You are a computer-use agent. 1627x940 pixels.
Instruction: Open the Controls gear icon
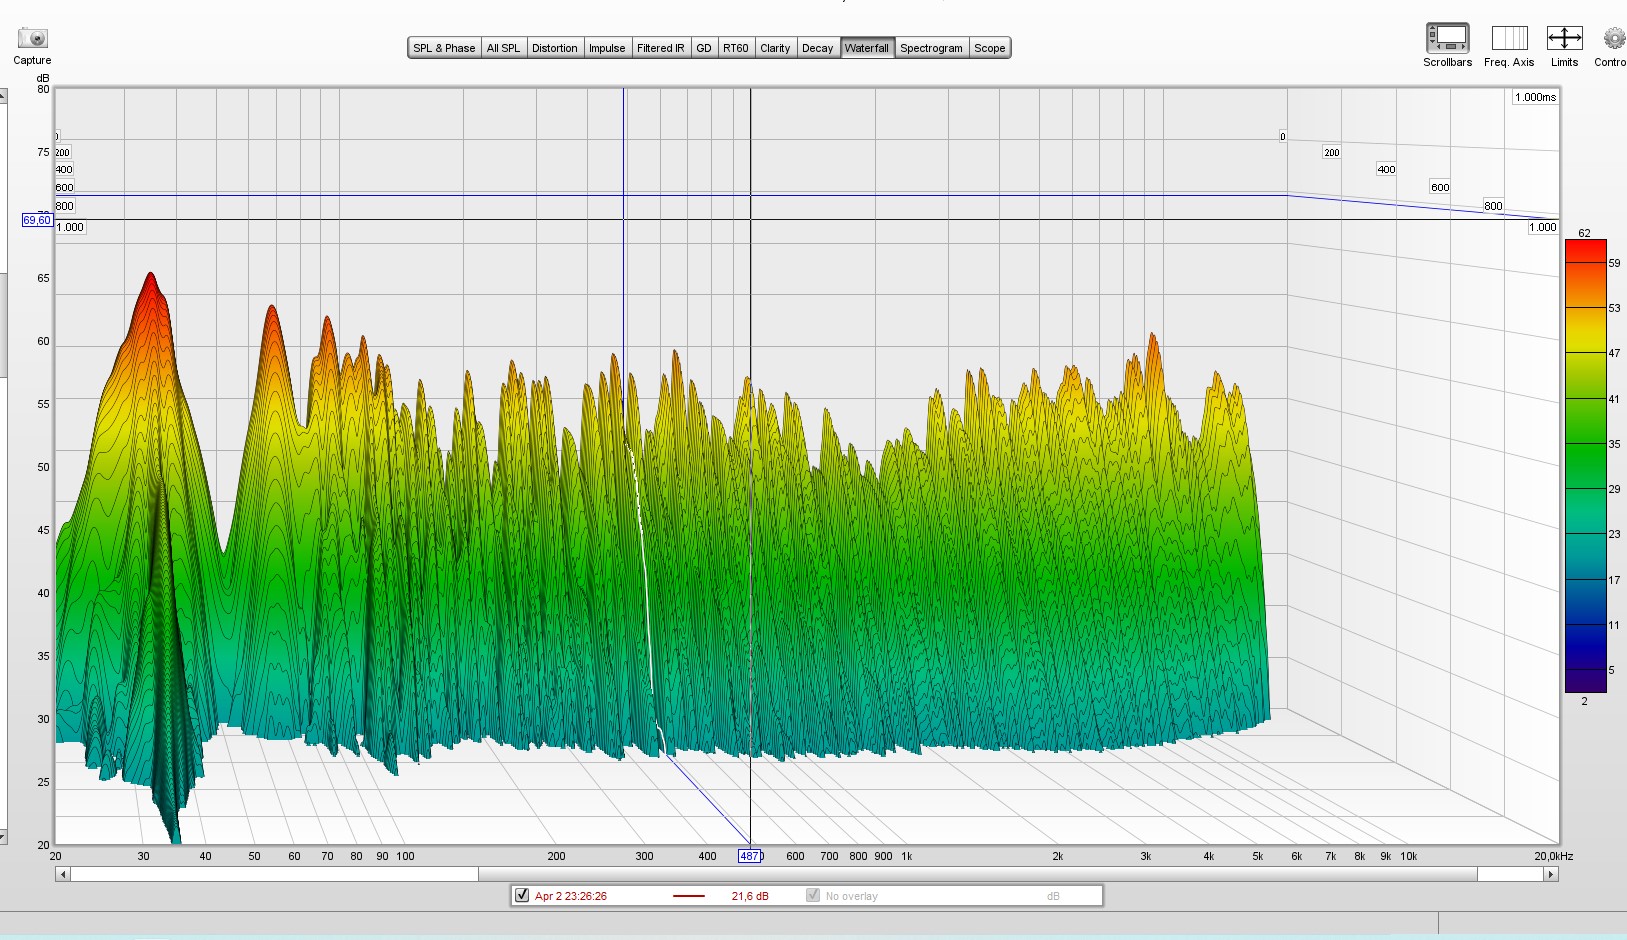pos(1613,38)
